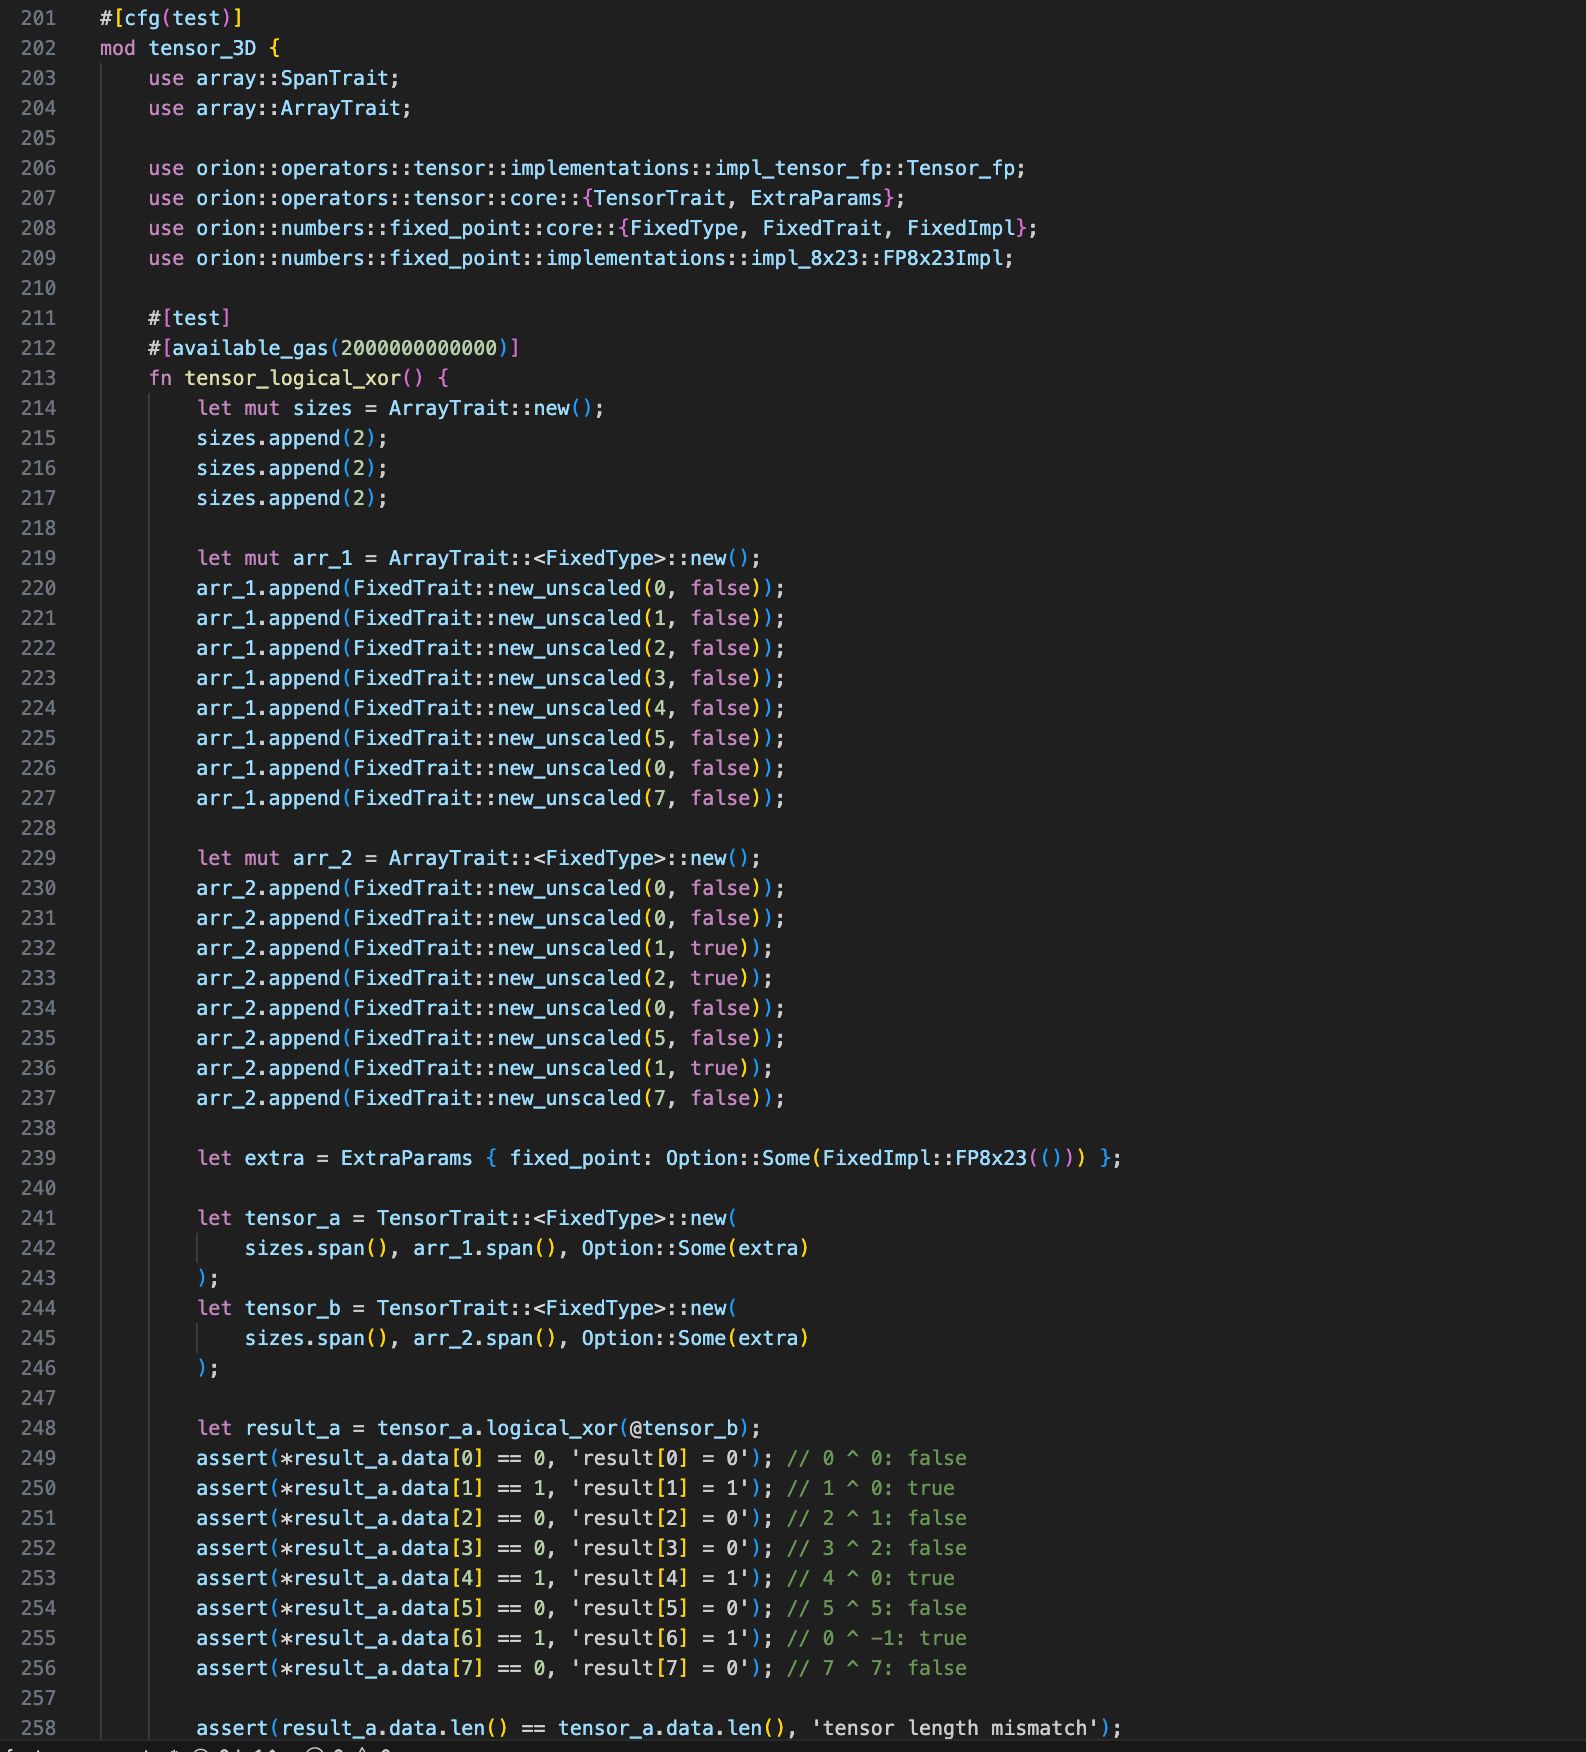Click 'sizes' variable declaration on line 214
Image resolution: width=1586 pixels, height=1752 pixels.
[x=322, y=408]
